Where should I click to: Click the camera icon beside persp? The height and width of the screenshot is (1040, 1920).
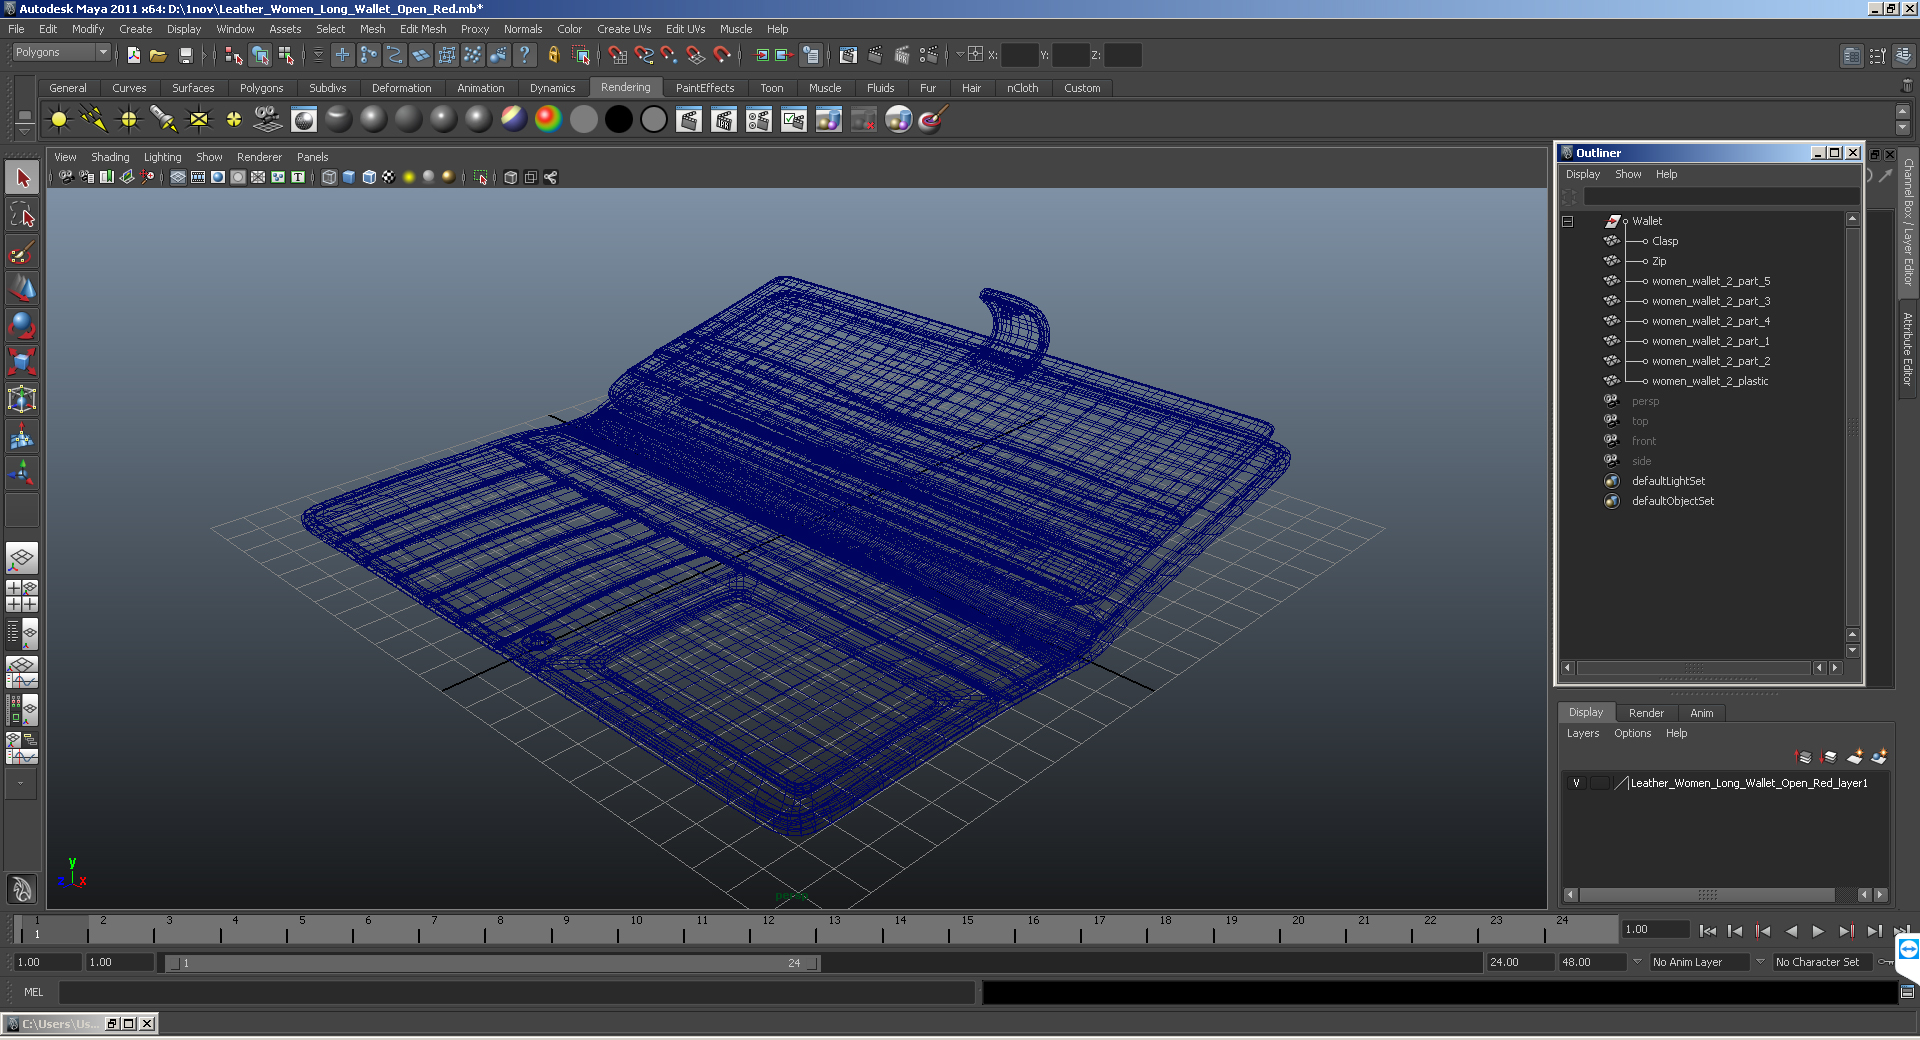1611,401
